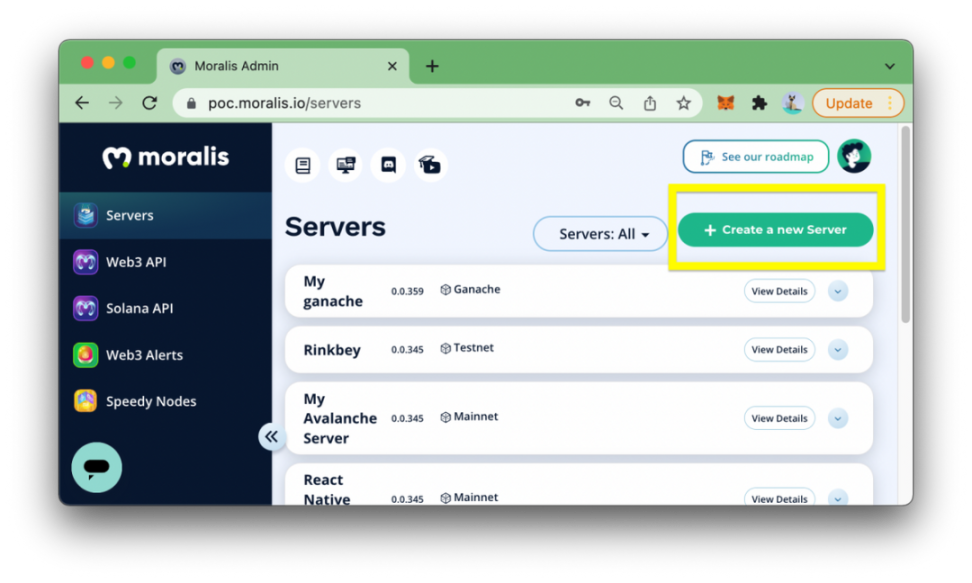972x583 pixels.
Task: Bookmark this page with star icon
Action: click(683, 103)
